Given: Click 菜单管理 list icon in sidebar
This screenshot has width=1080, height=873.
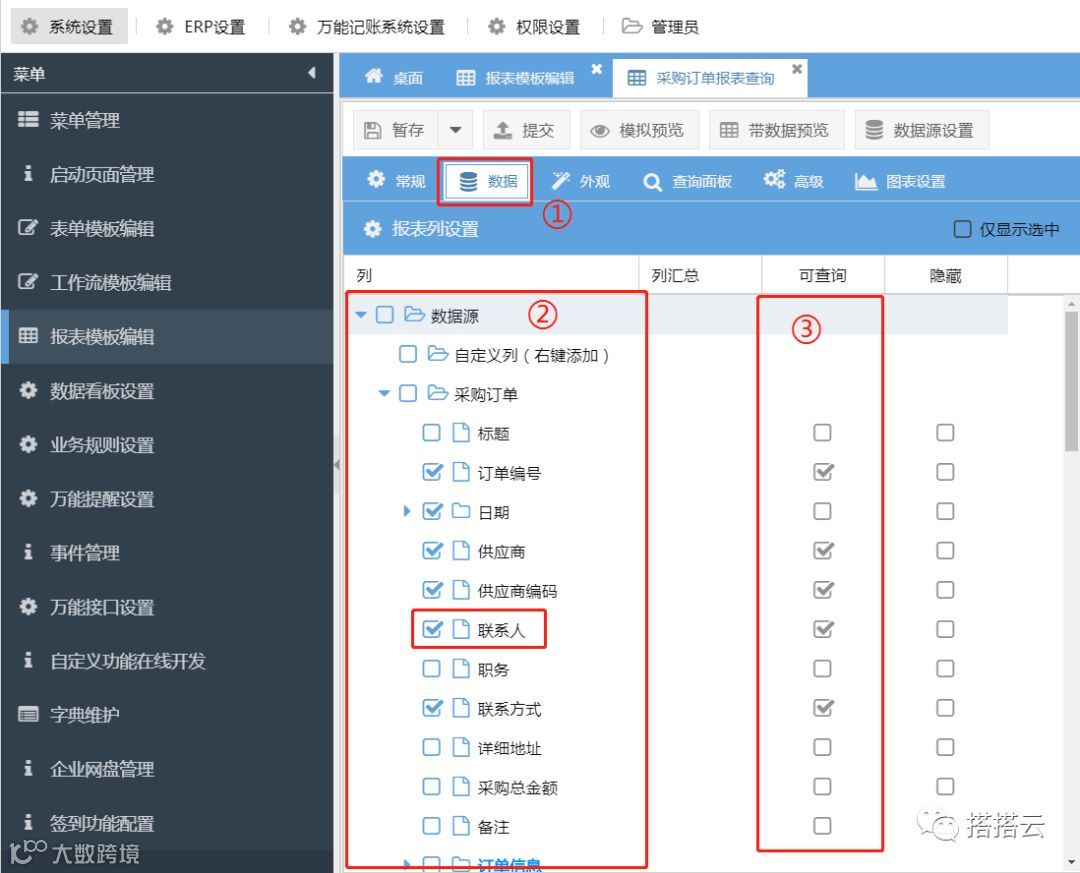Looking at the screenshot, I should (x=28, y=120).
